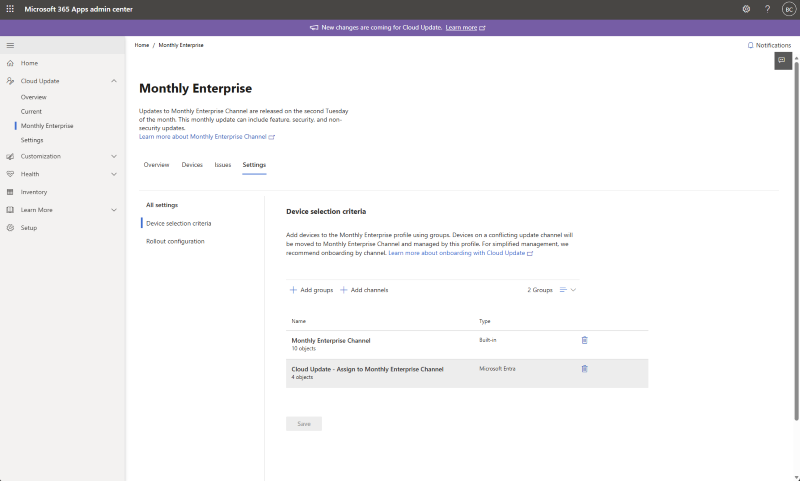The width and height of the screenshot is (800, 481).
Task: Delete the Monthly Enterprise Channel group
Action: (585, 340)
